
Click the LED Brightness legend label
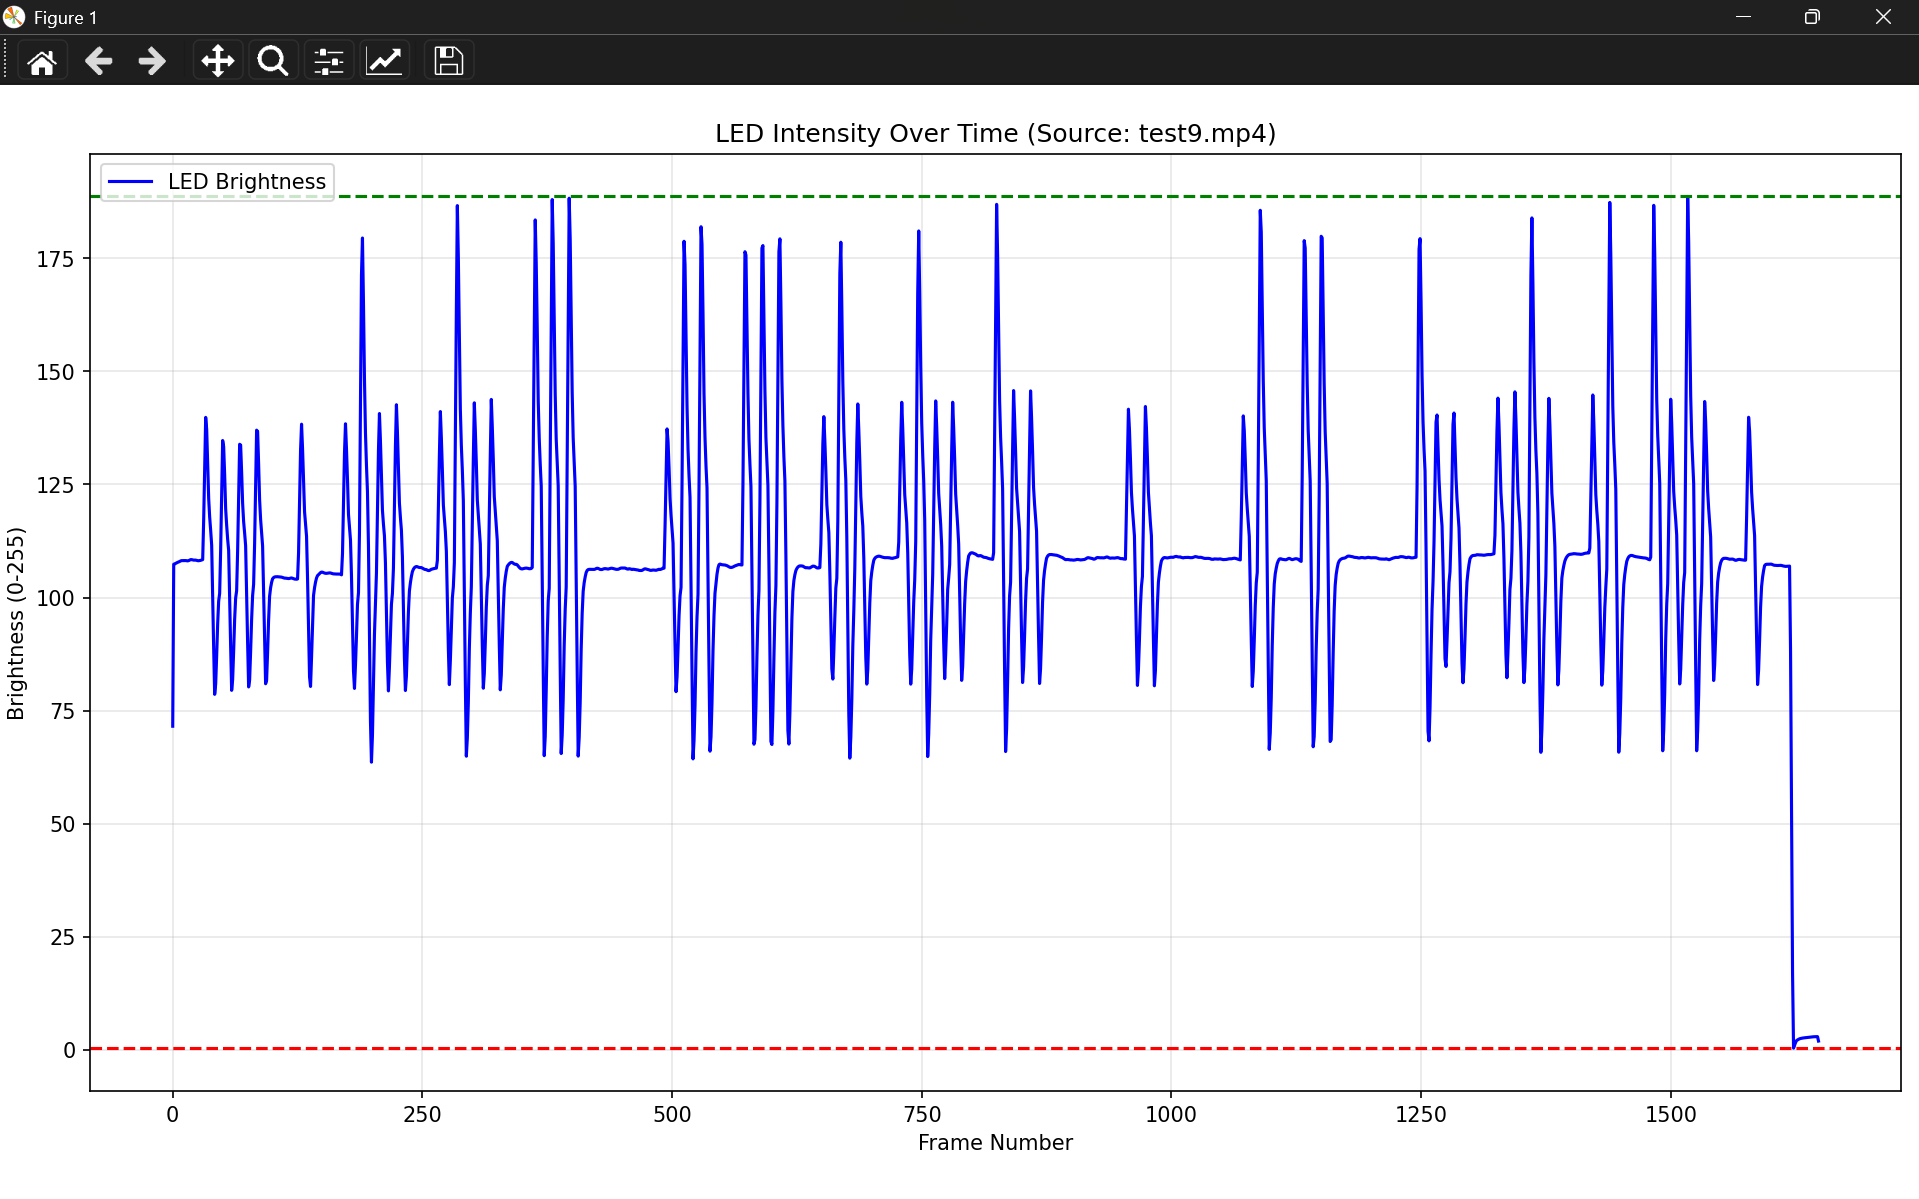pos(246,182)
